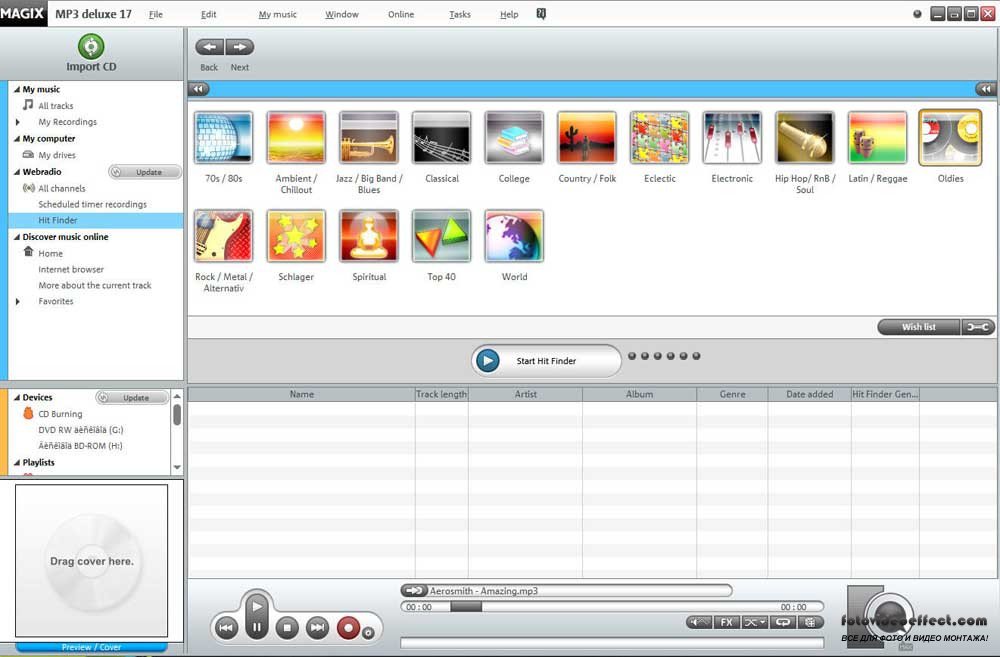1000x657 pixels.
Task: Open the My music menu
Action: click(277, 14)
